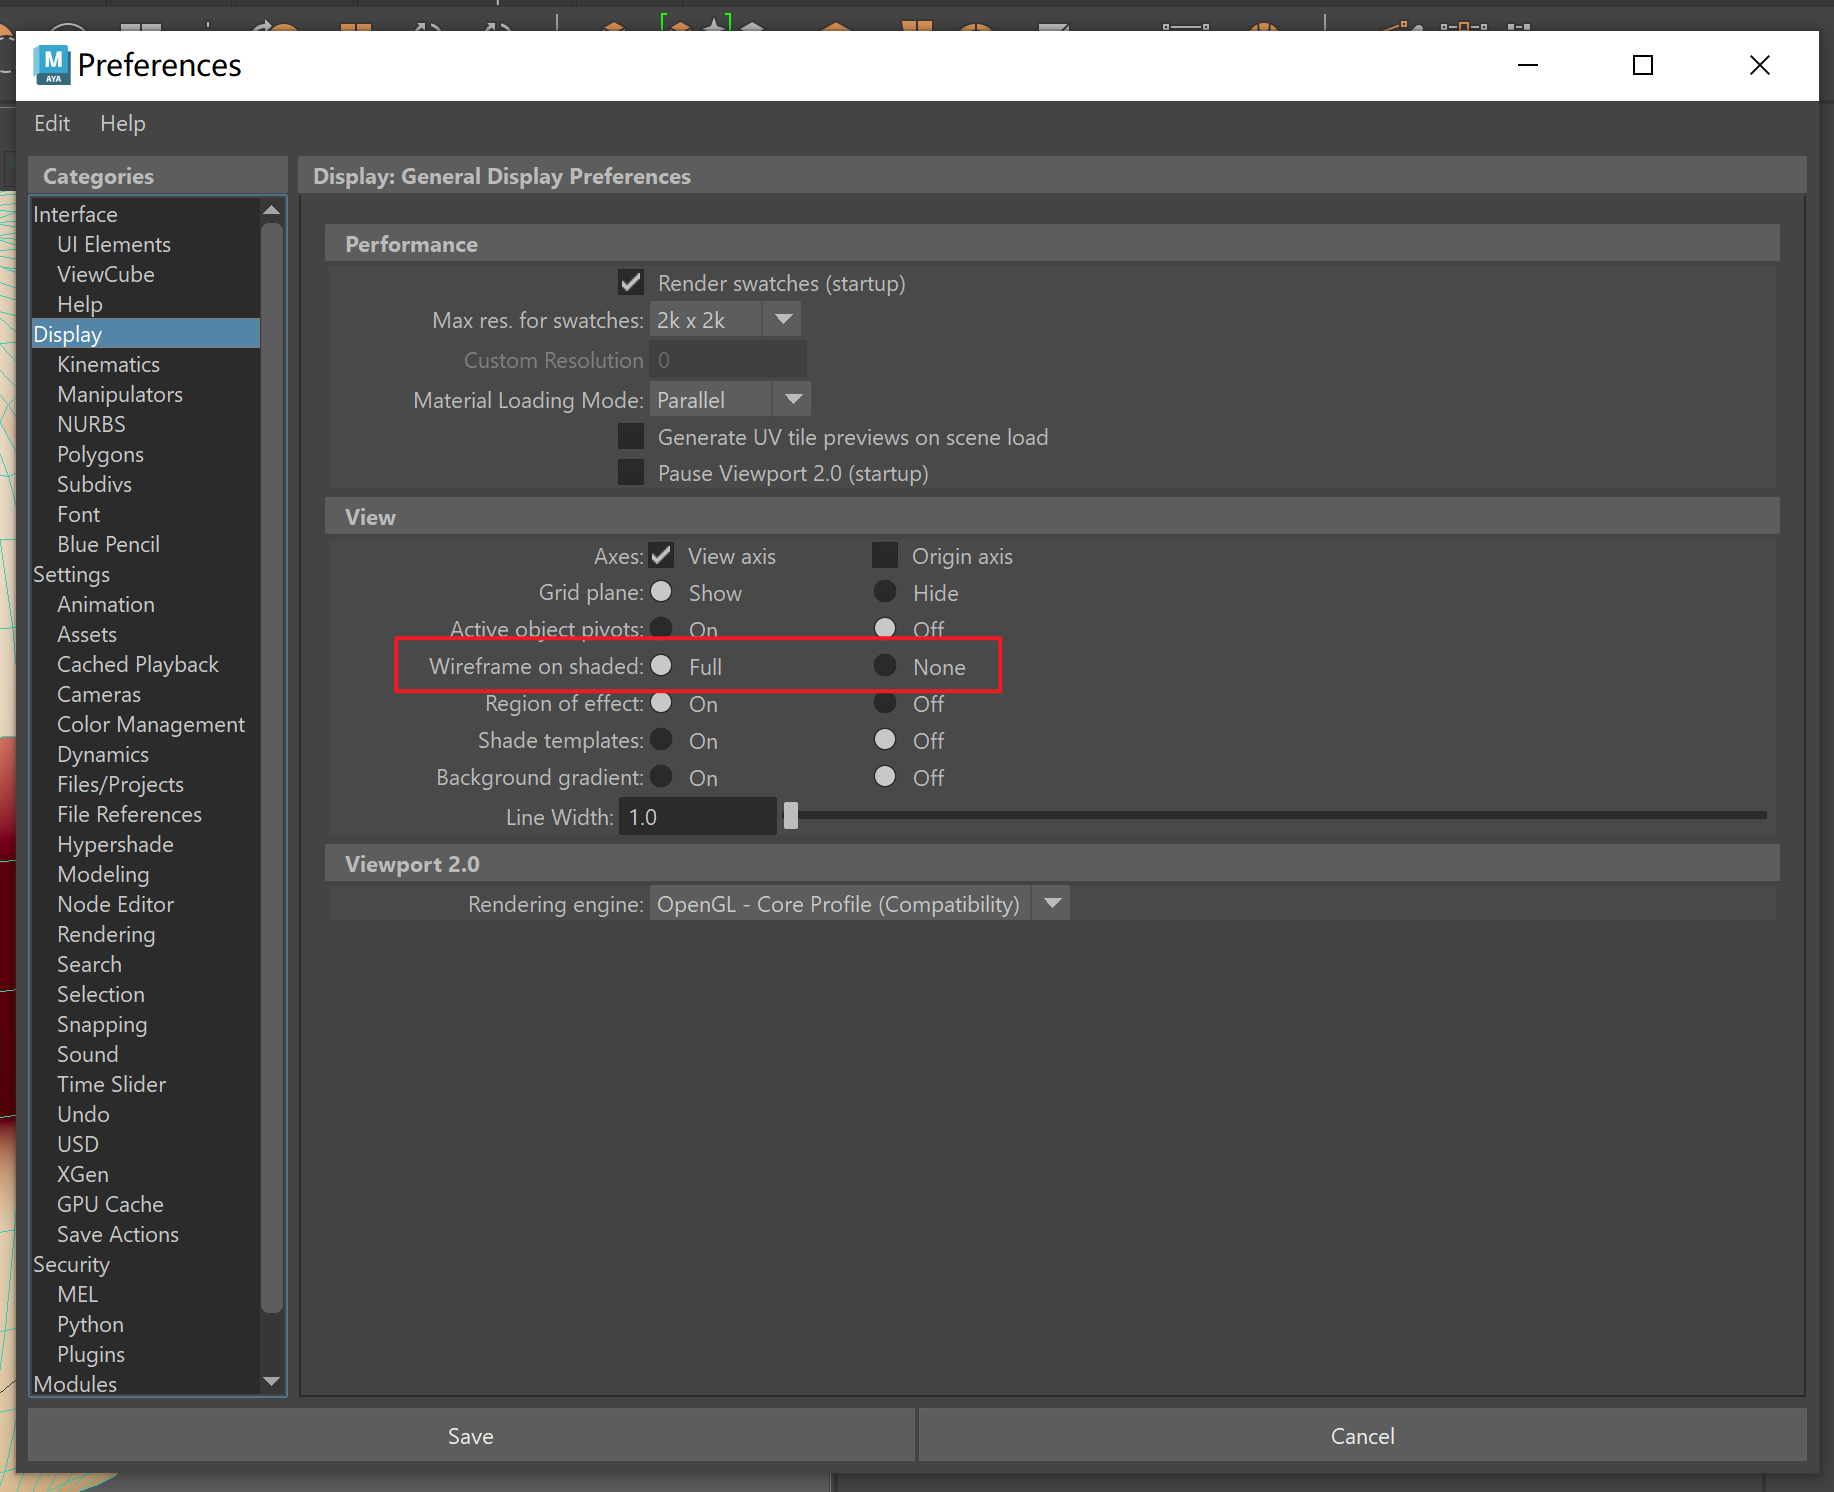Select the Color Management category
The width and height of the screenshot is (1834, 1492).
point(151,724)
